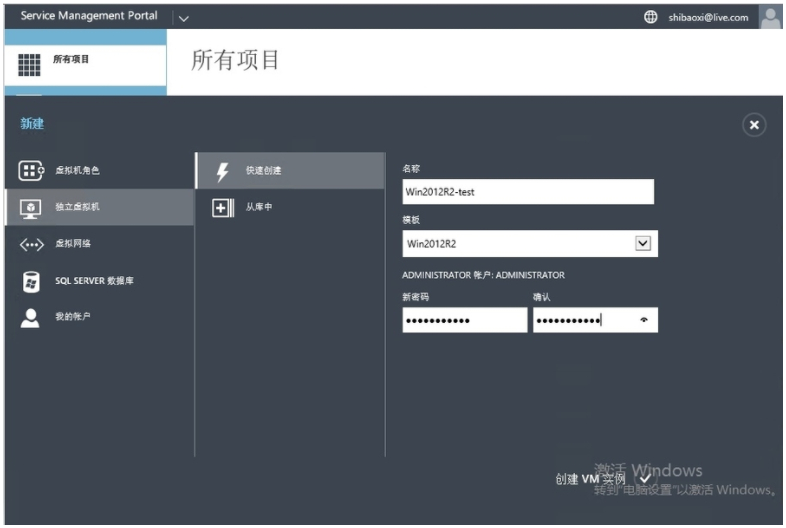The height and width of the screenshot is (528, 786).
Task: Click the 名称 field label
Action: [x=411, y=169]
